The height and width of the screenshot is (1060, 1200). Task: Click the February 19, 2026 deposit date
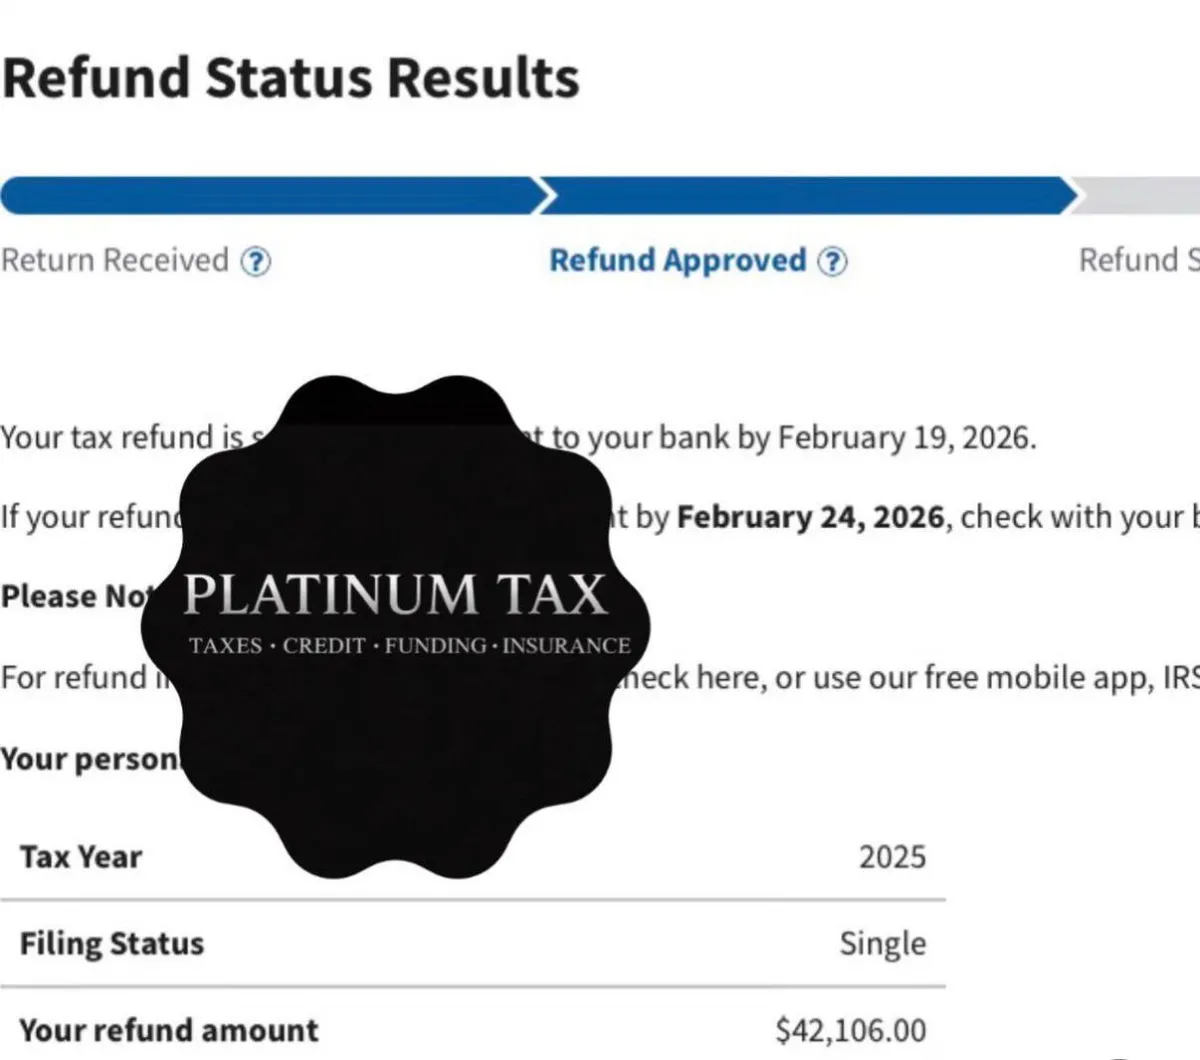click(905, 438)
